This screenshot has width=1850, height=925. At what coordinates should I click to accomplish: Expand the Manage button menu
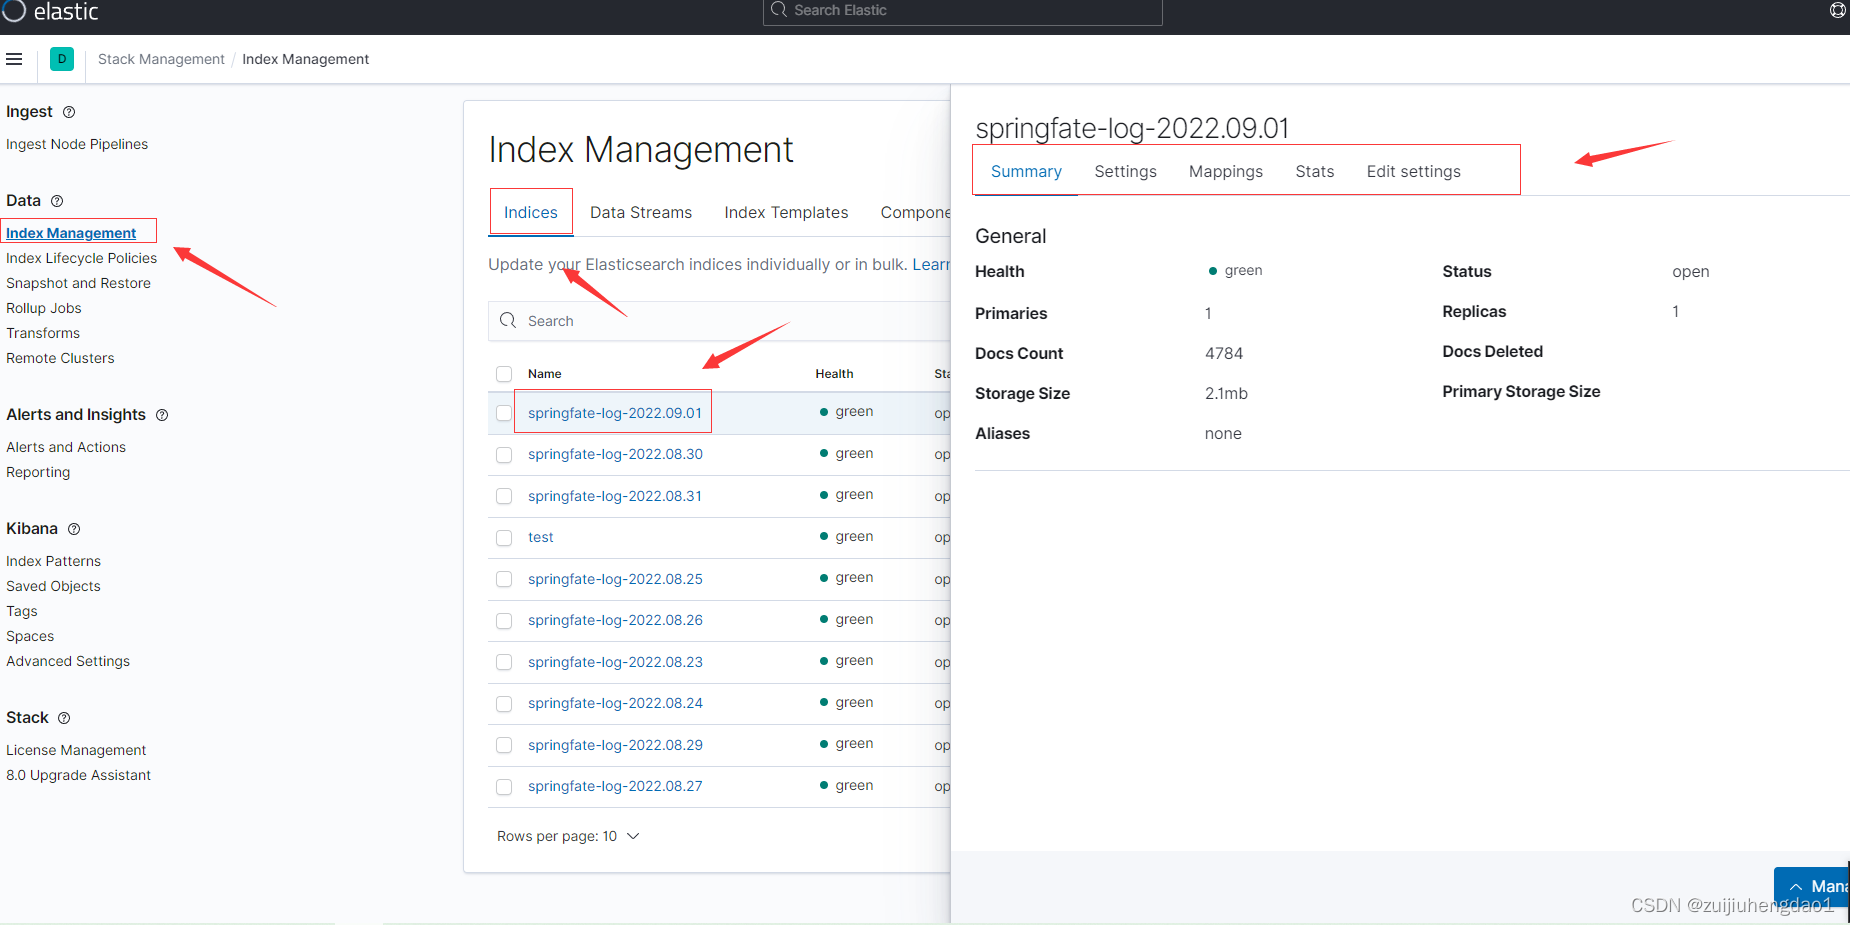[1812, 886]
